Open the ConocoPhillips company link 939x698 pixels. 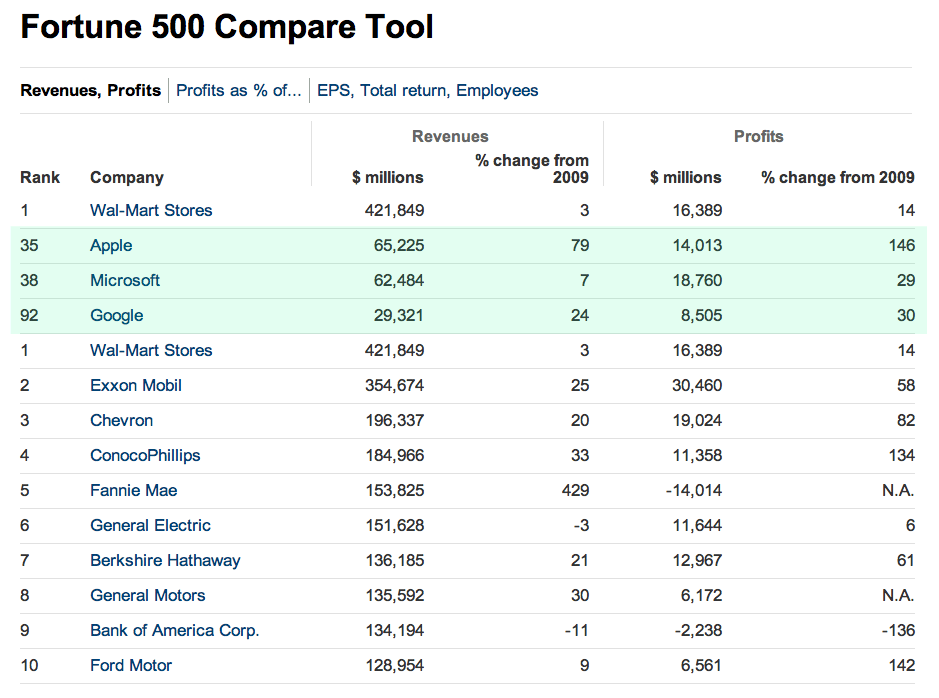pos(146,456)
